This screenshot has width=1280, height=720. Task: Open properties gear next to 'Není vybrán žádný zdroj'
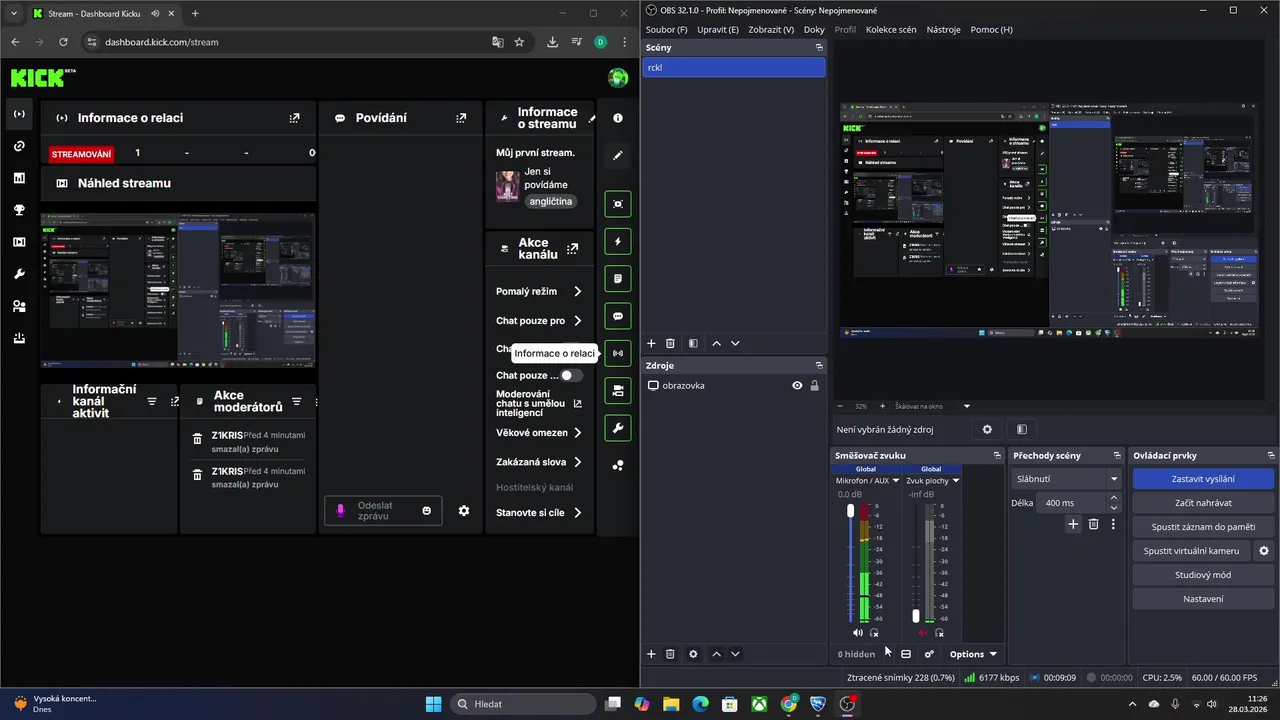click(x=987, y=429)
